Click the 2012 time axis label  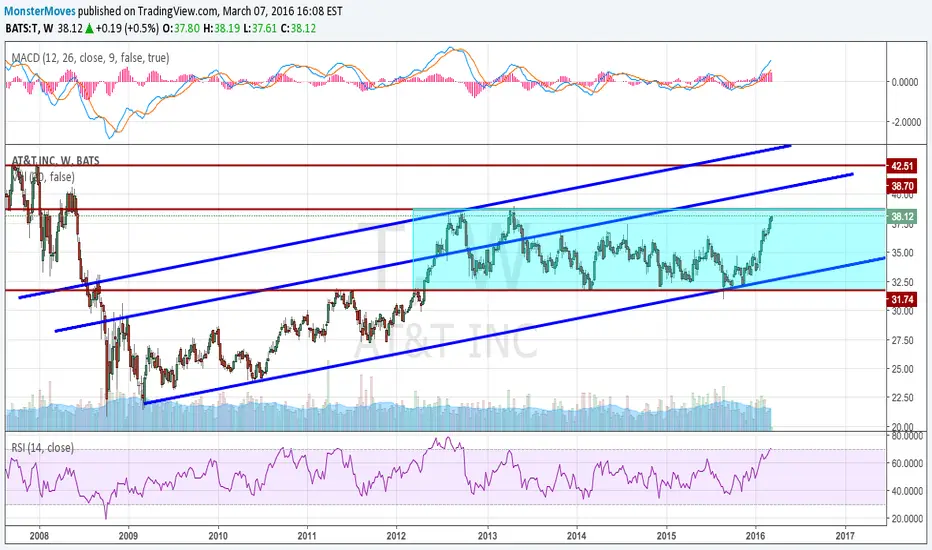pyautogui.click(x=397, y=536)
